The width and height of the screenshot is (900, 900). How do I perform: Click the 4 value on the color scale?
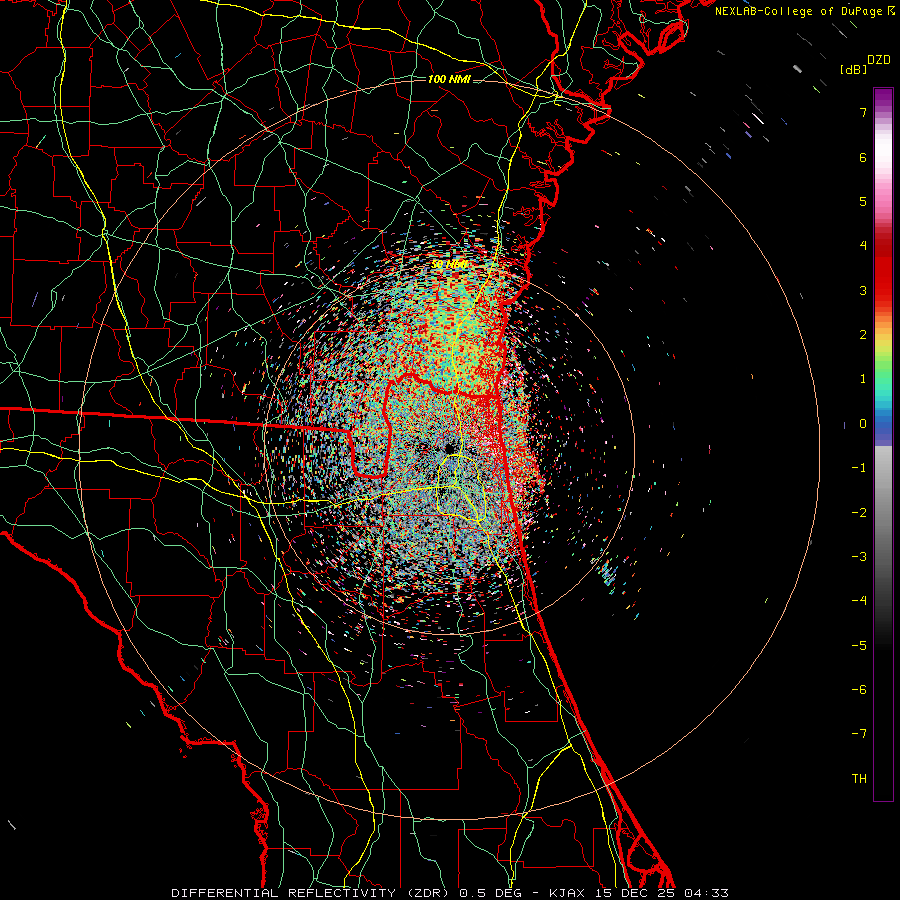click(863, 246)
